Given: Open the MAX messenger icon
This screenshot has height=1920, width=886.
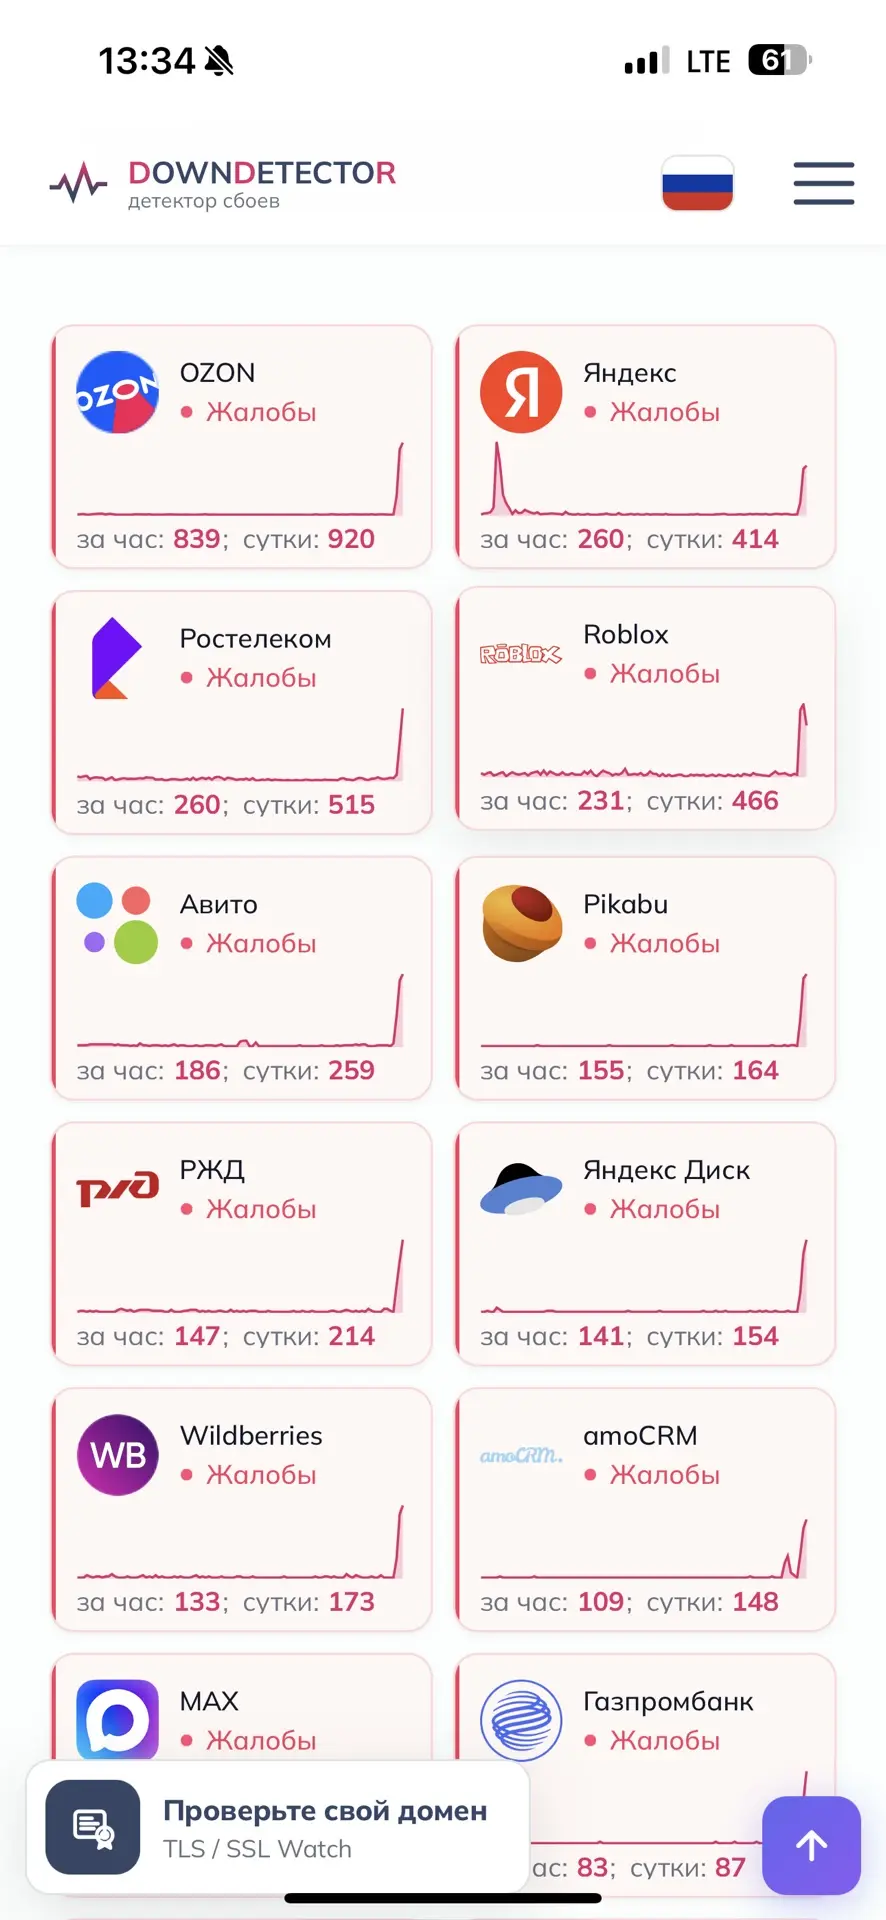Looking at the screenshot, I should tap(118, 1719).
